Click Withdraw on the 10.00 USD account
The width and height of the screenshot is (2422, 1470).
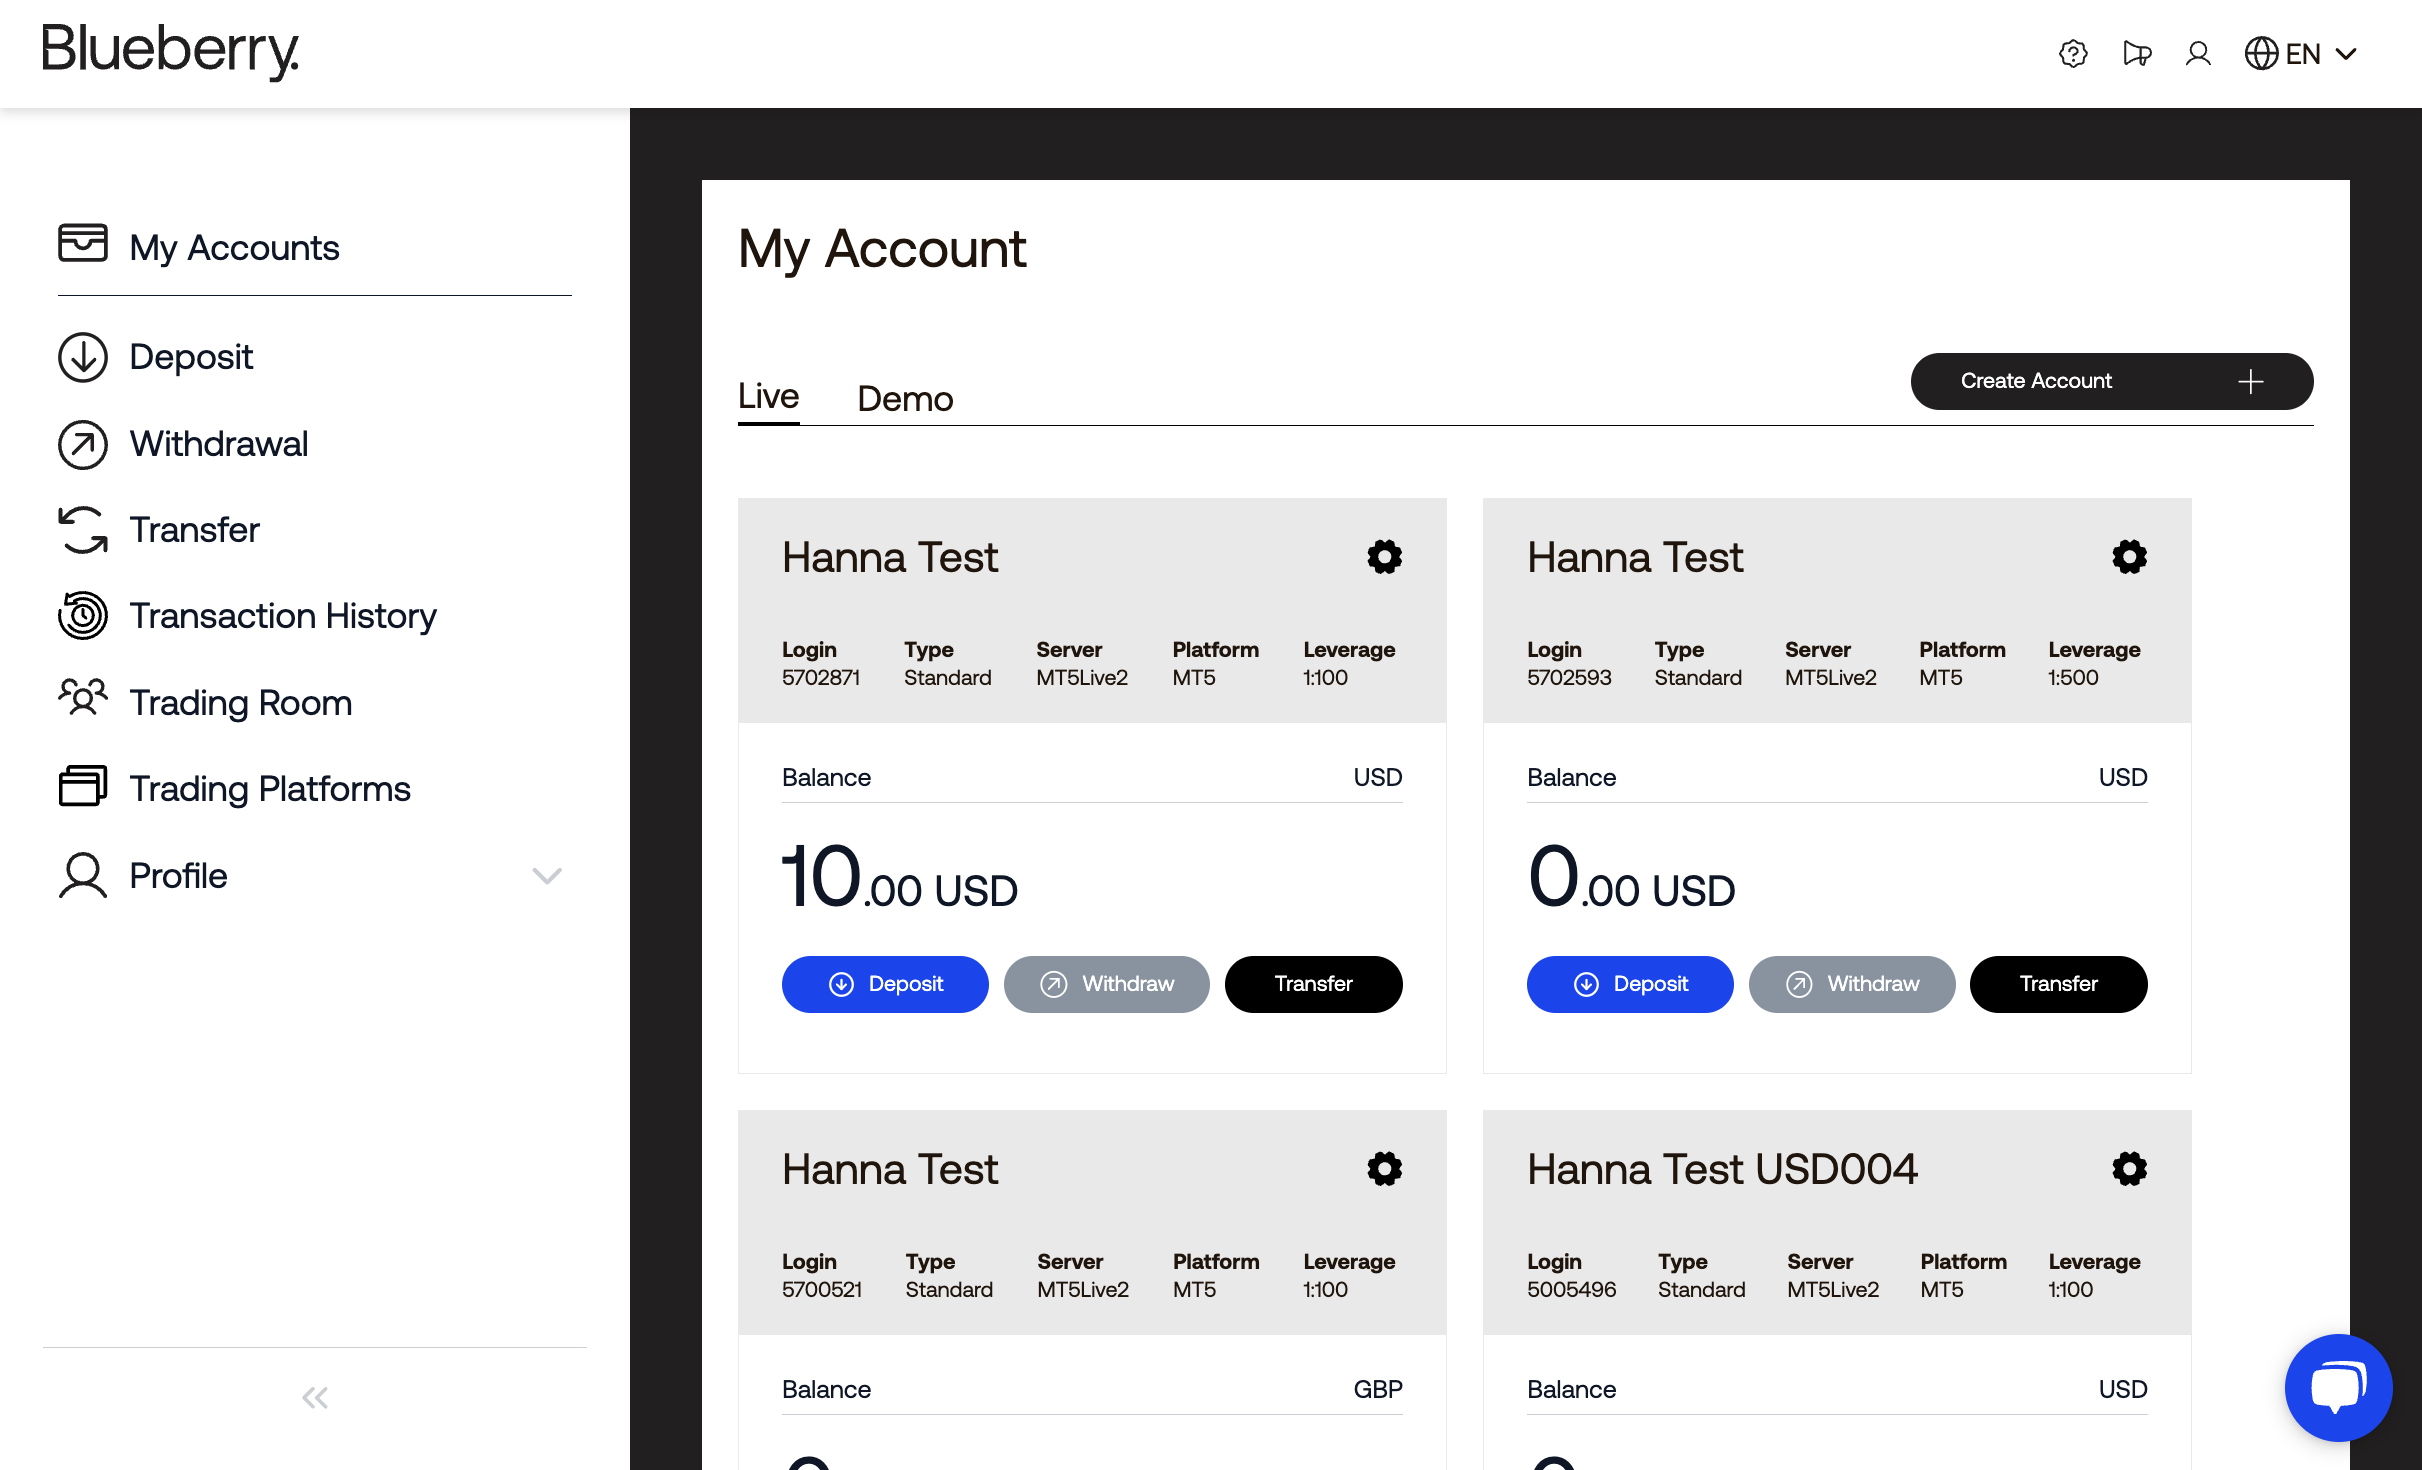coord(1106,984)
